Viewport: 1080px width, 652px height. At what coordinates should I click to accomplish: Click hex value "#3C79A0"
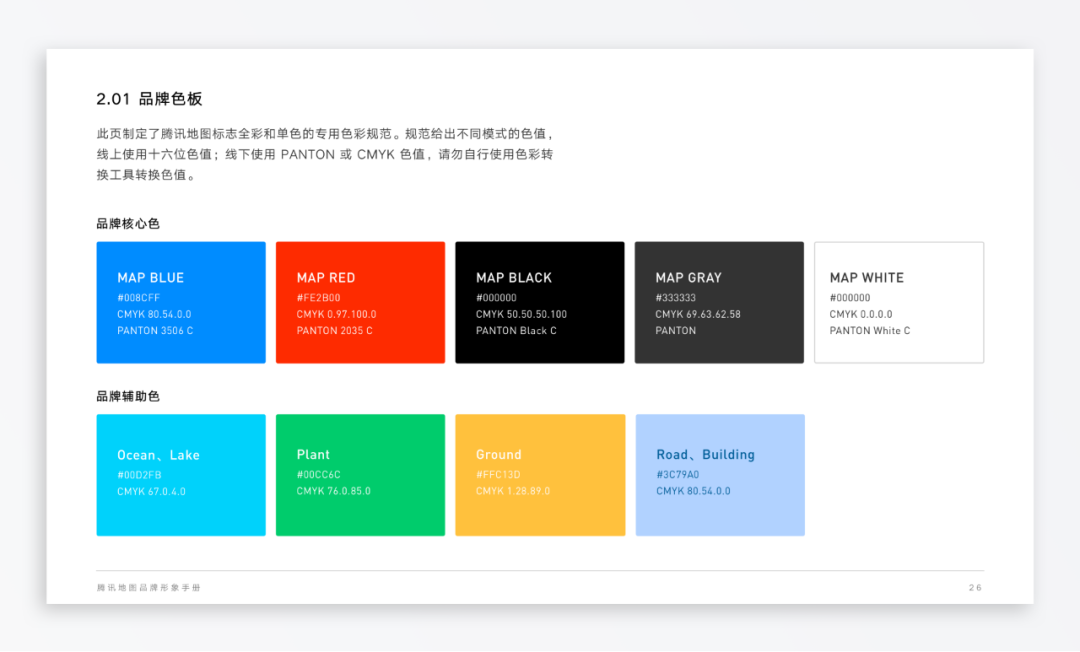tap(678, 475)
